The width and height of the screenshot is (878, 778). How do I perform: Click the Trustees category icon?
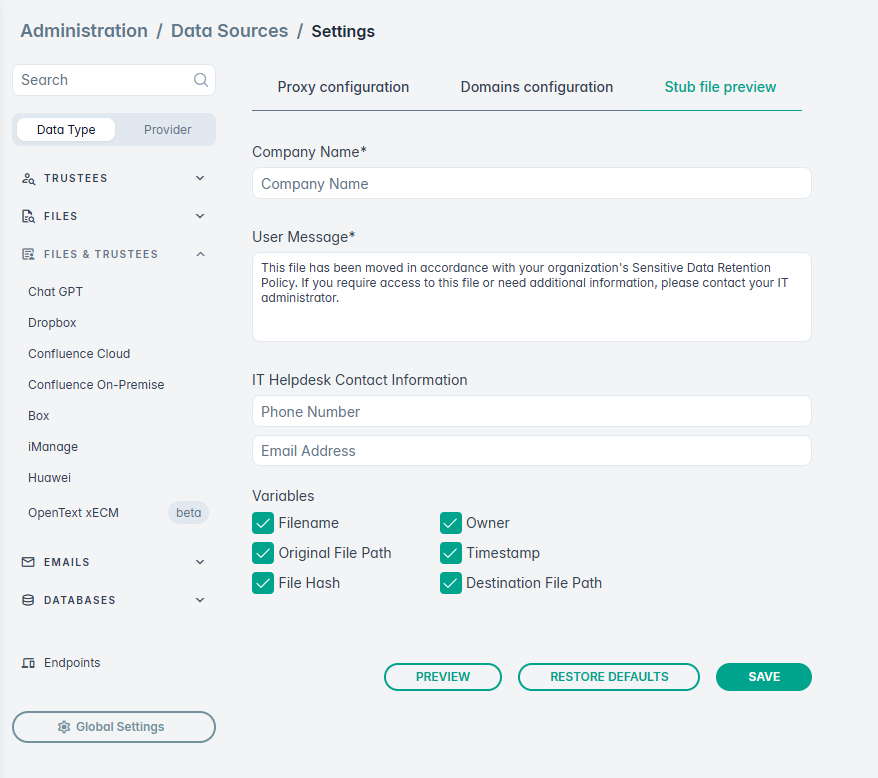pyautogui.click(x=28, y=178)
